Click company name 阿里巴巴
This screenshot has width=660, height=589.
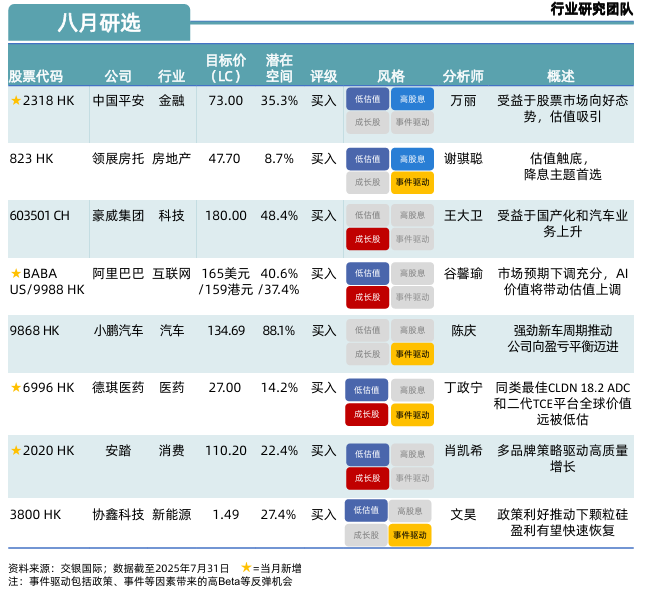pos(118,274)
